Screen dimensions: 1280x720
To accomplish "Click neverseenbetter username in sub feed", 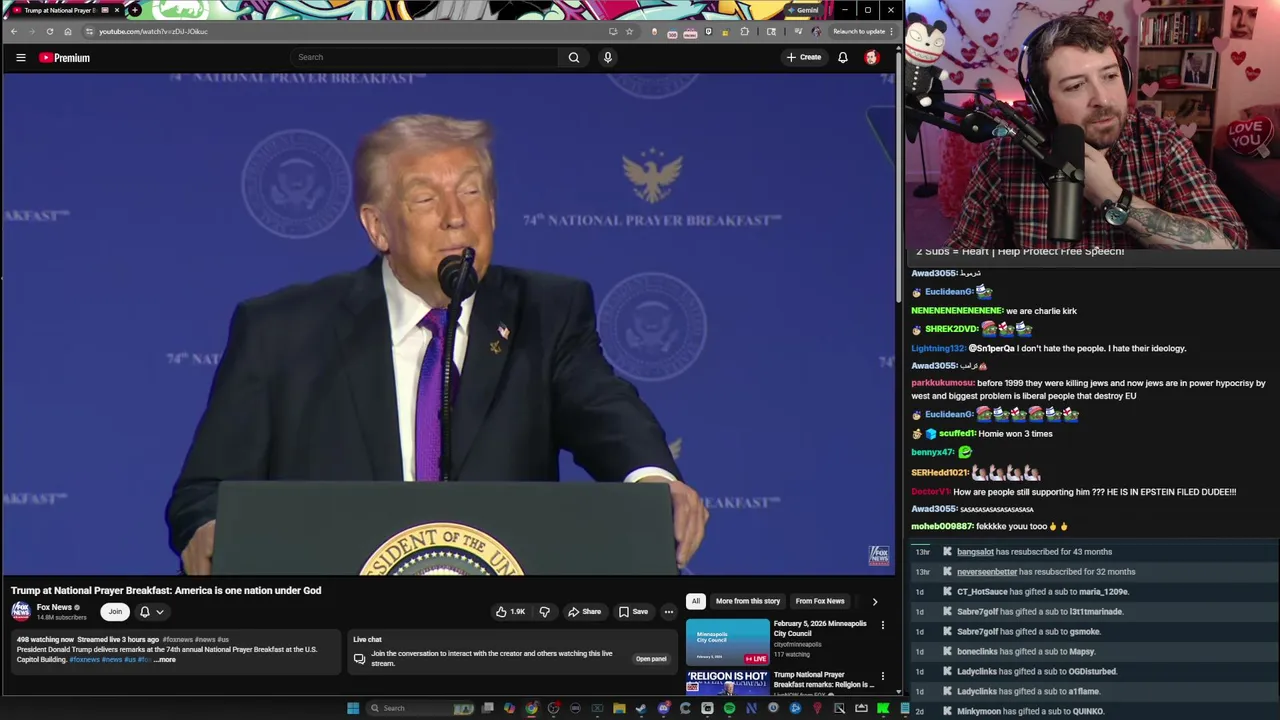I will [x=986, y=572].
